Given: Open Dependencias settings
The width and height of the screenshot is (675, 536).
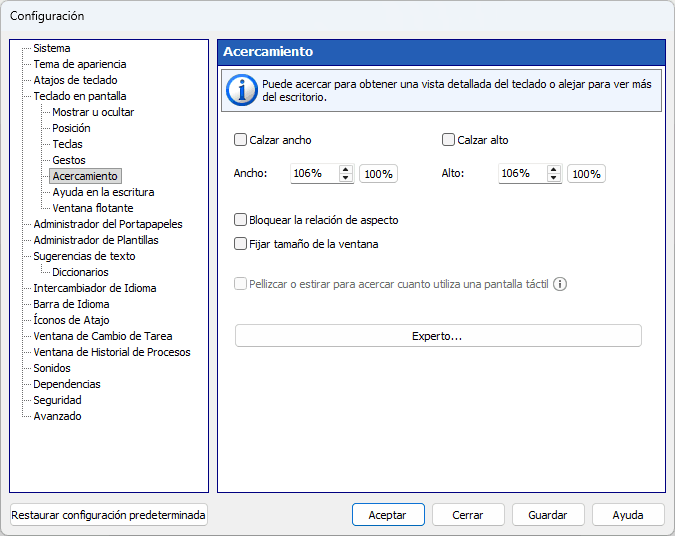Looking at the screenshot, I should (67, 384).
